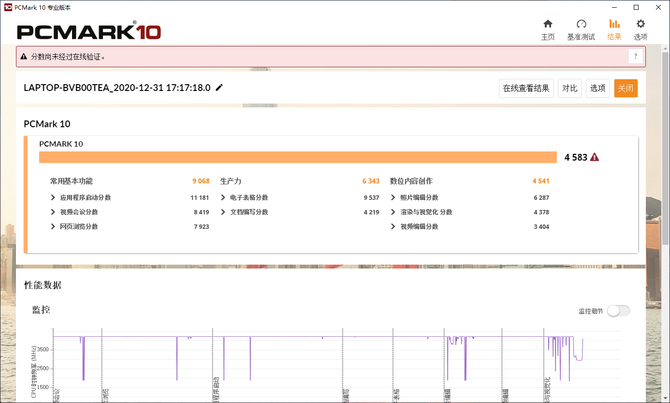Expand 渲染与视觉化分数 row
Screen dimensions: 670x403
pyautogui.click(x=393, y=212)
